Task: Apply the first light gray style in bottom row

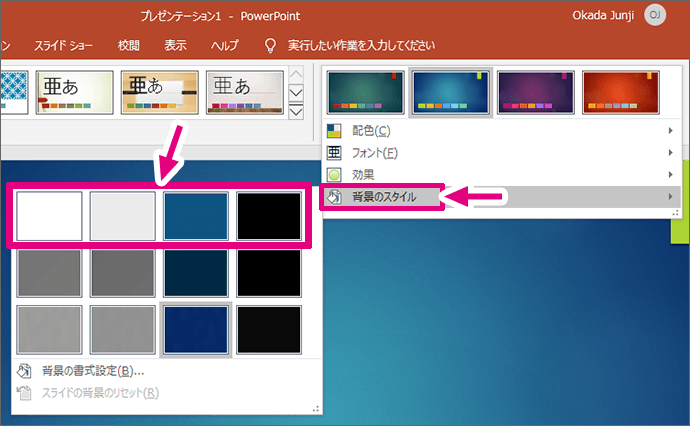Action: click(49, 330)
